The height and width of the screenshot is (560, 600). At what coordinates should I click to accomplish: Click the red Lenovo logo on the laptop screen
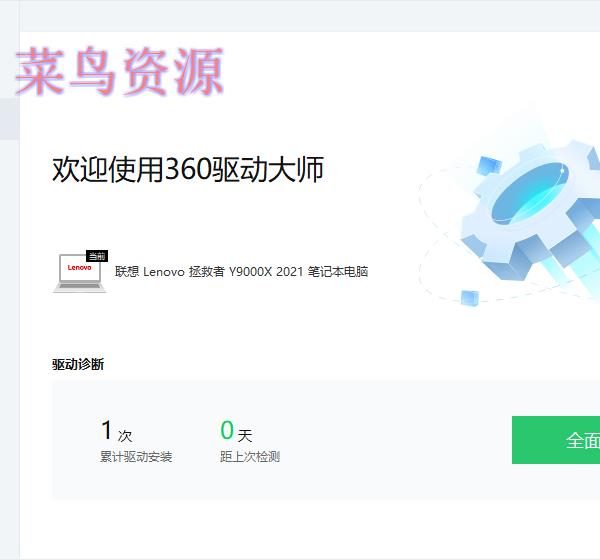pos(79,268)
